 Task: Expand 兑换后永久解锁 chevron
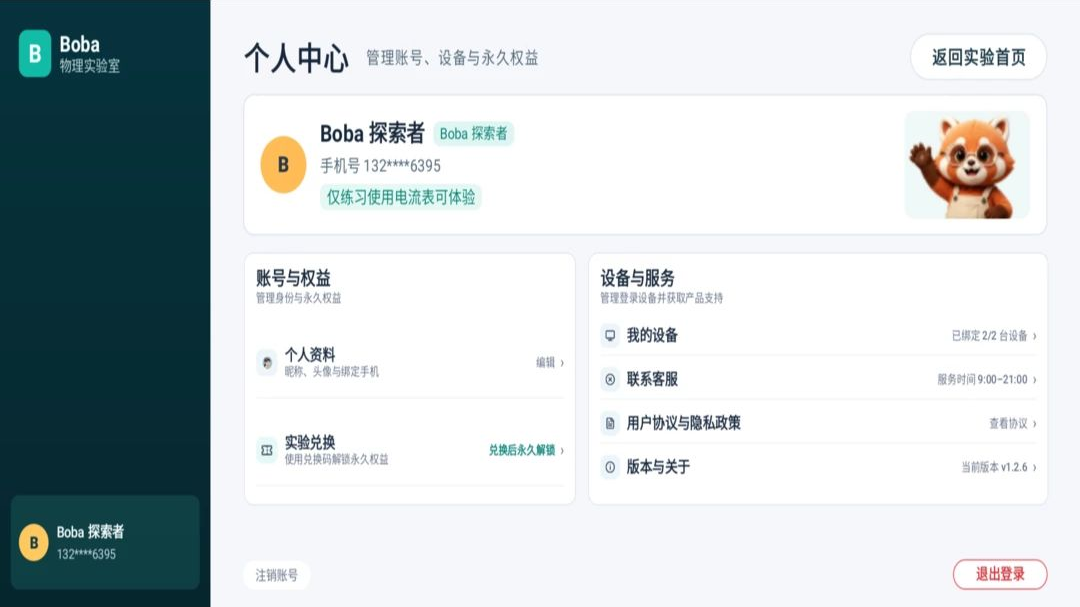point(562,451)
